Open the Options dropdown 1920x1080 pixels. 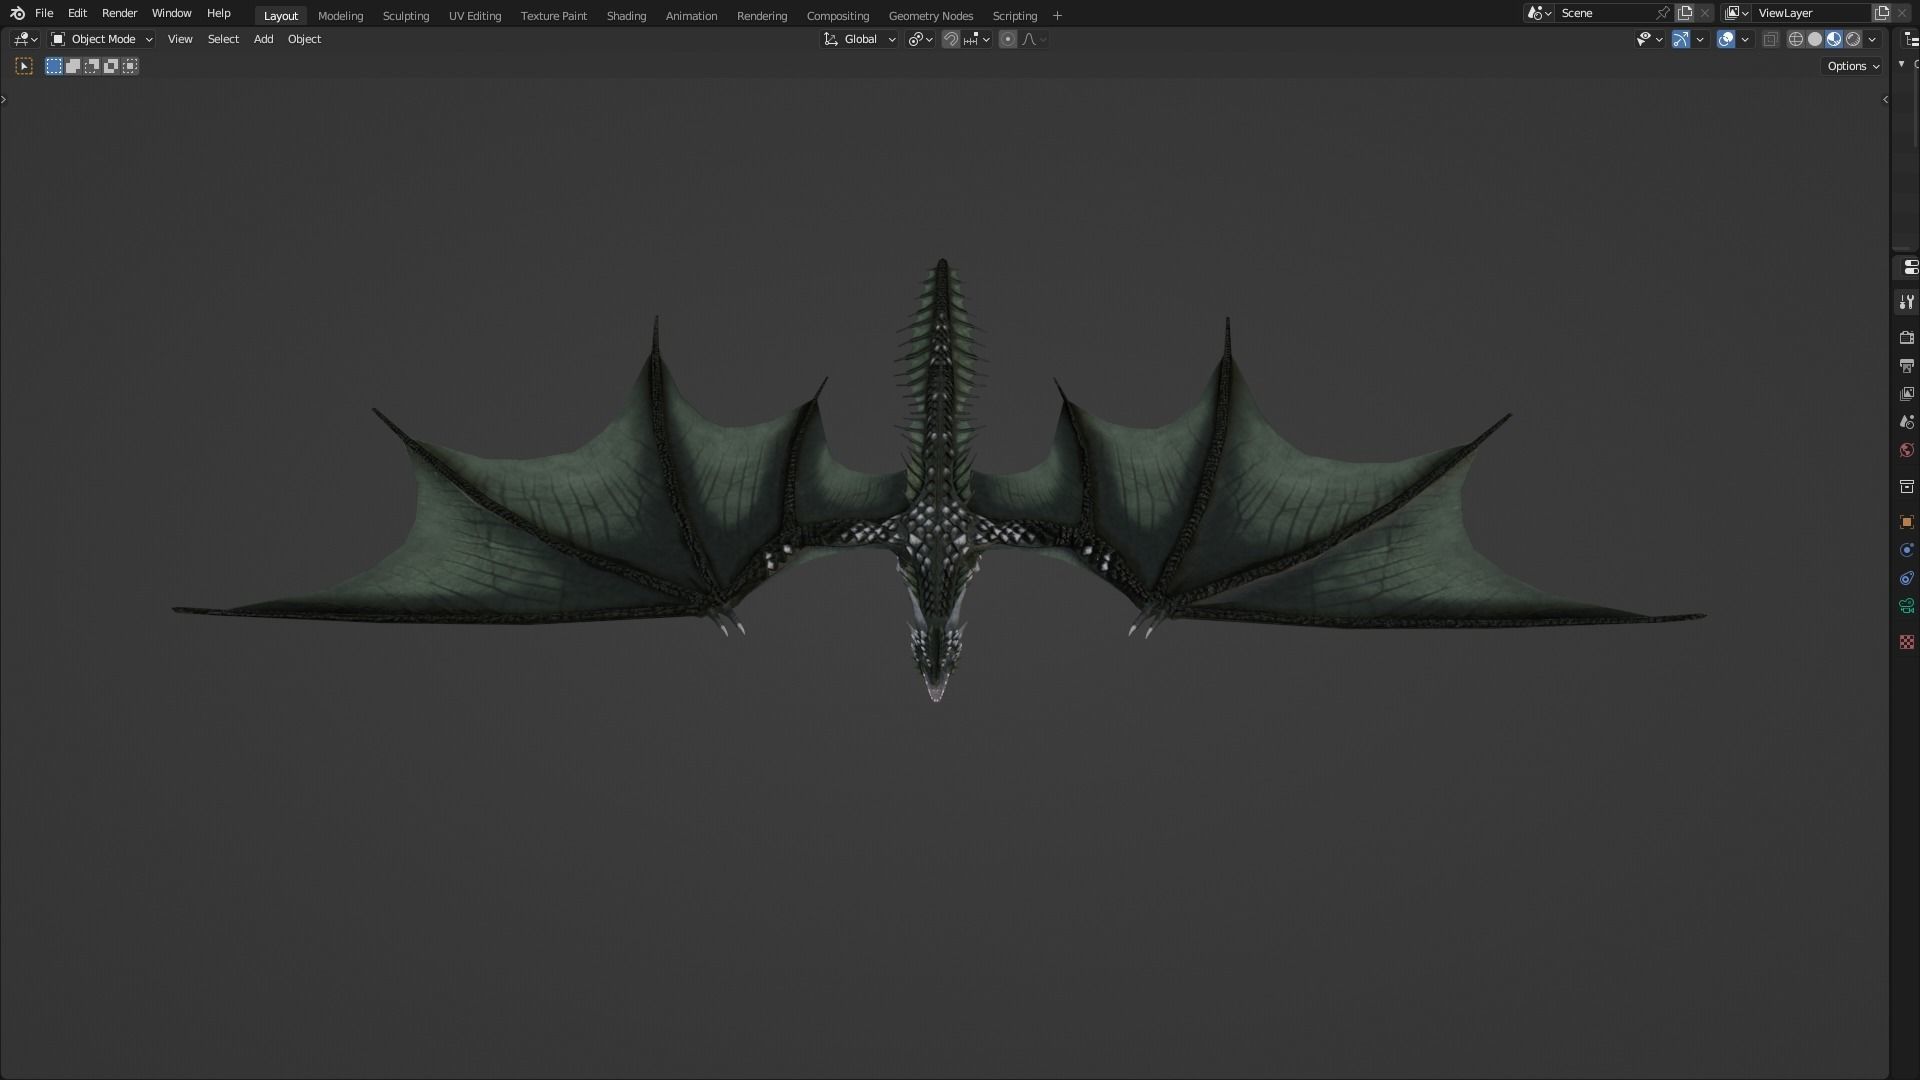pyautogui.click(x=1852, y=66)
